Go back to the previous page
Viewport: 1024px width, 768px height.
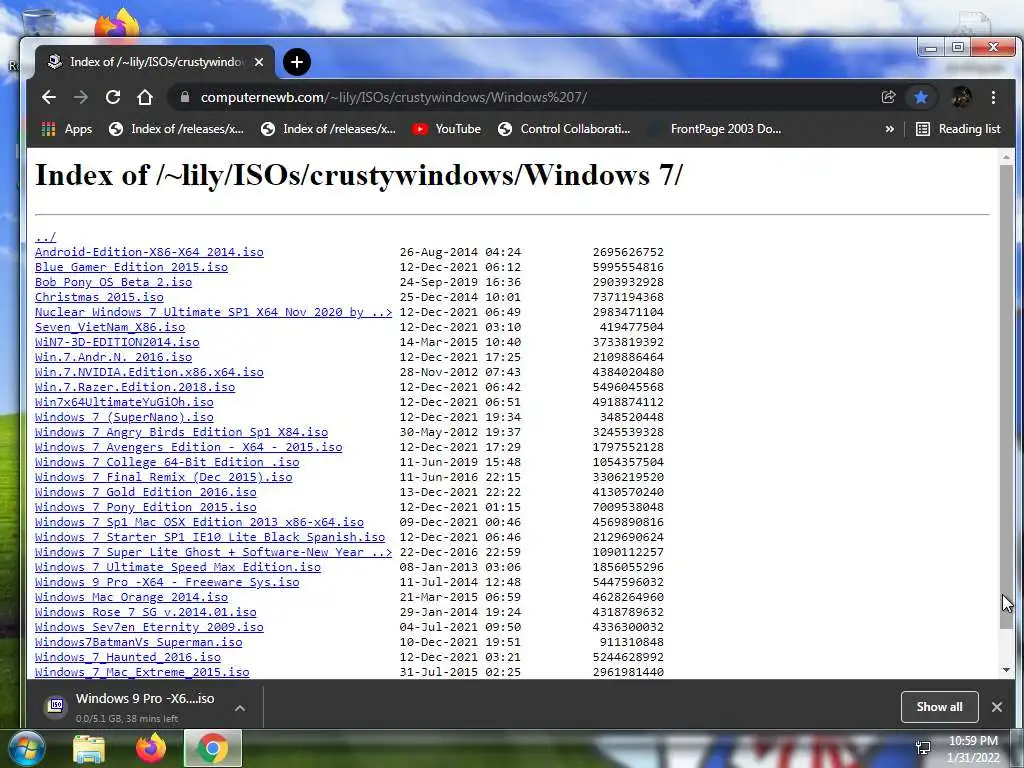49,97
